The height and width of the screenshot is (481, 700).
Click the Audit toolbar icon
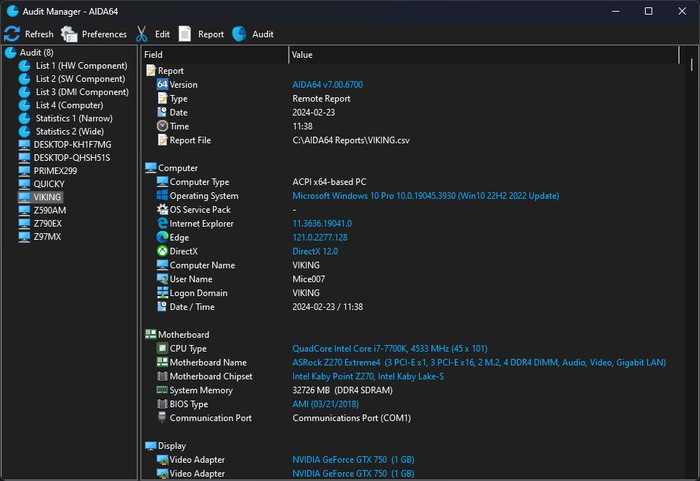pyautogui.click(x=239, y=34)
